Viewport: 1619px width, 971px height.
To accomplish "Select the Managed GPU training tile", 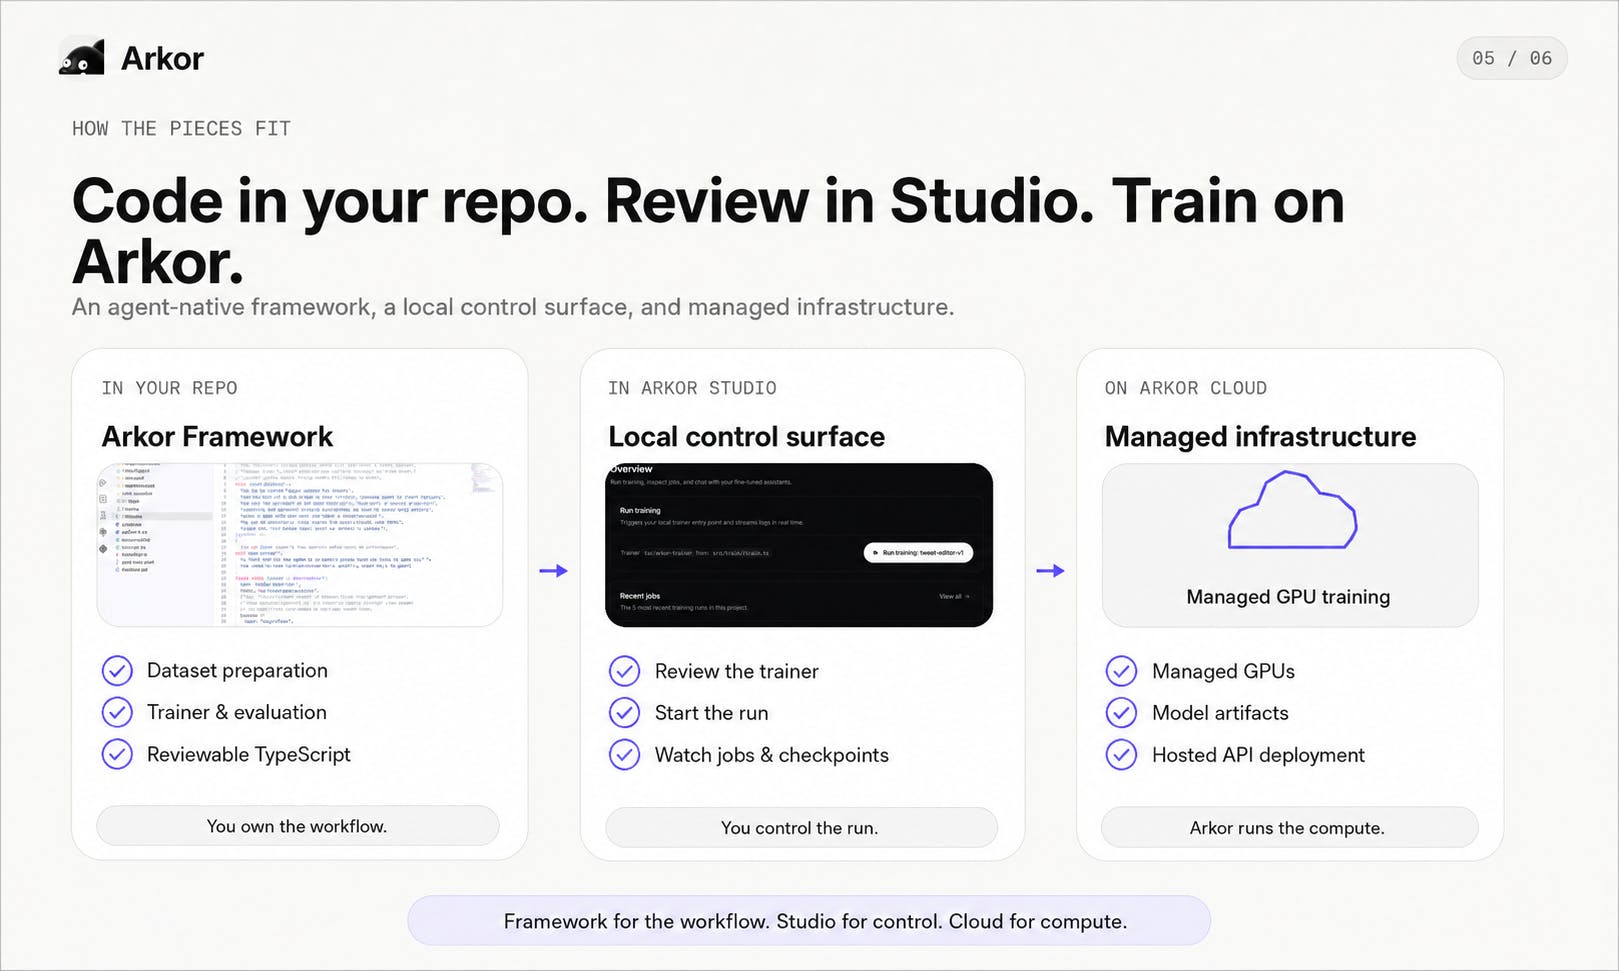I will [1290, 545].
